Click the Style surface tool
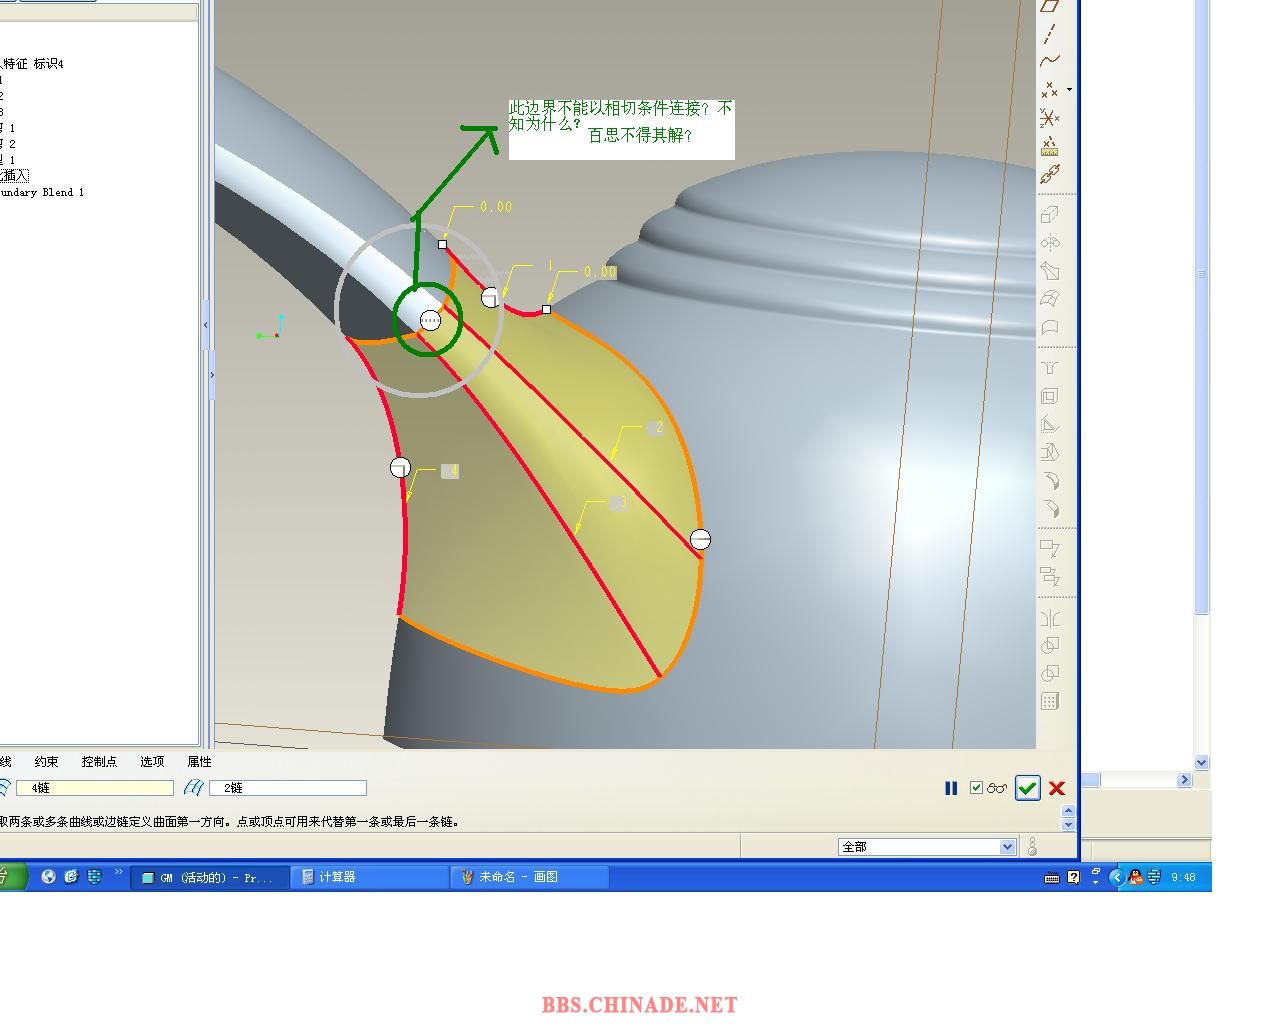The image size is (1280, 1024). [x=1049, y=327]
